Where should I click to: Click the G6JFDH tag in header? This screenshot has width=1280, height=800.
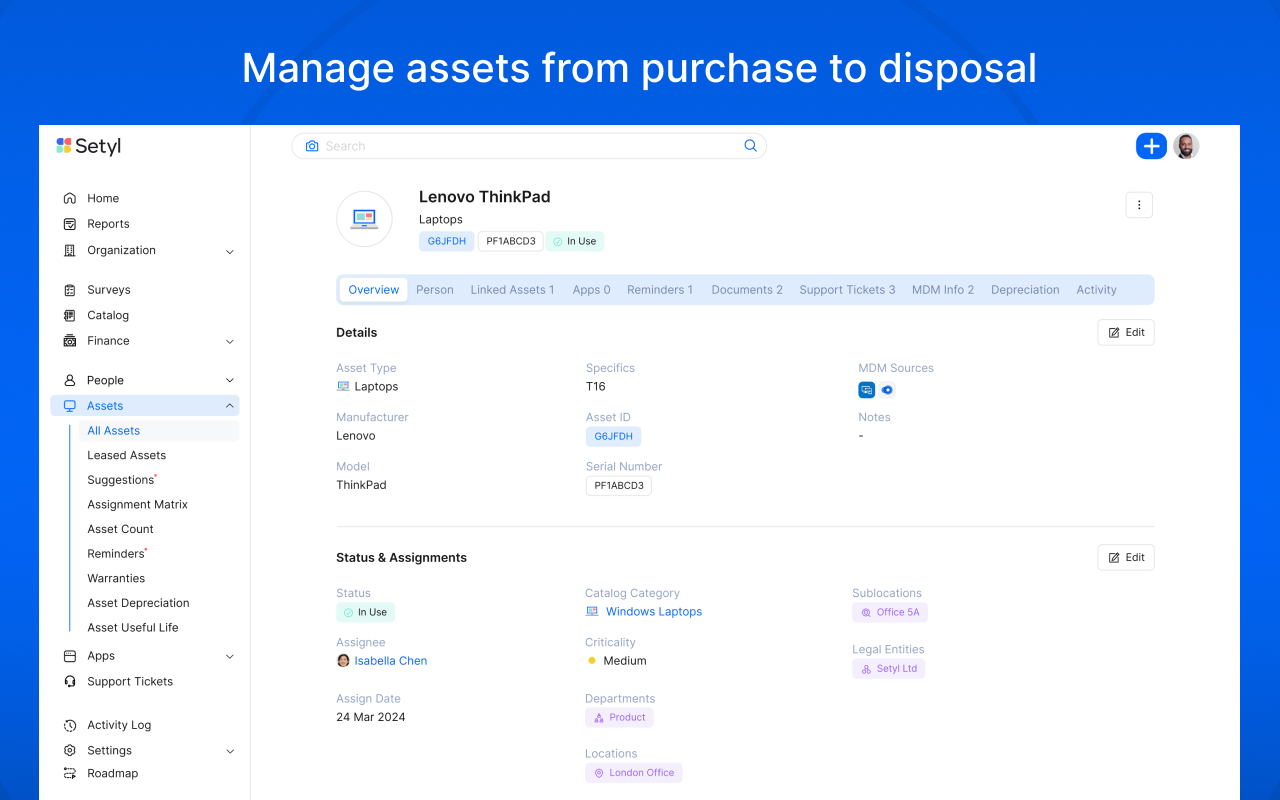(x=446, y=241)
